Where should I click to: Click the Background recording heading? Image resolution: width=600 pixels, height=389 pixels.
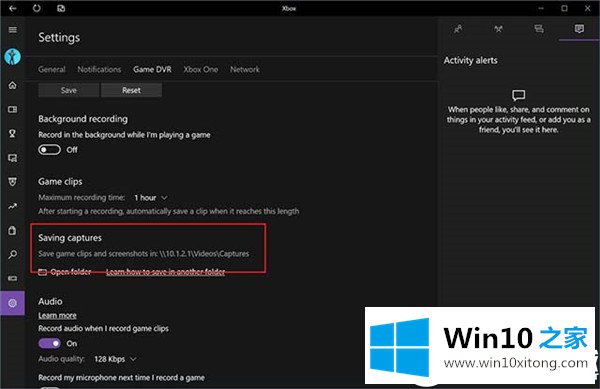tap(83, 119)
